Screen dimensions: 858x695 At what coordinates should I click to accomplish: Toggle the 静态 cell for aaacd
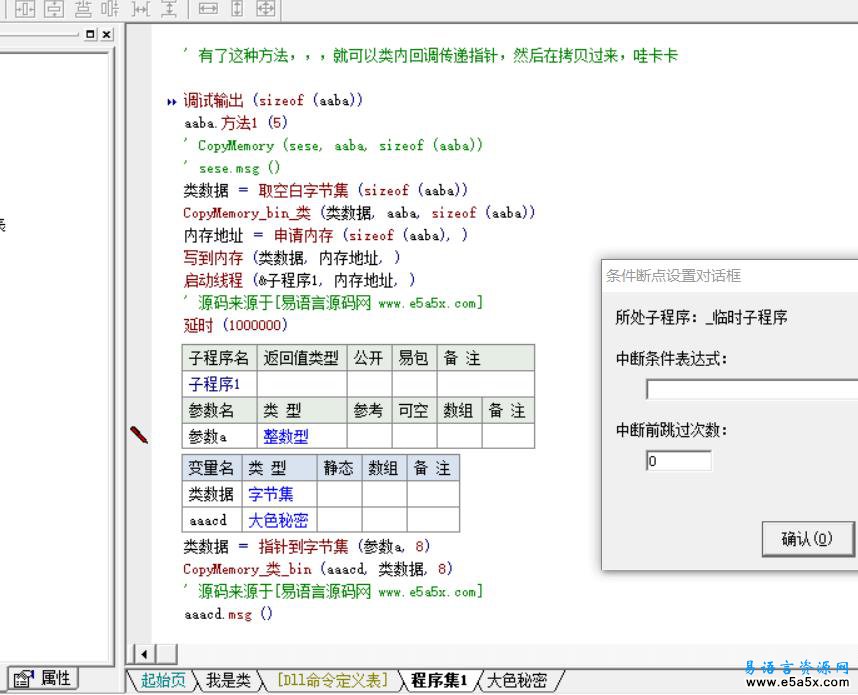(339, 519)
